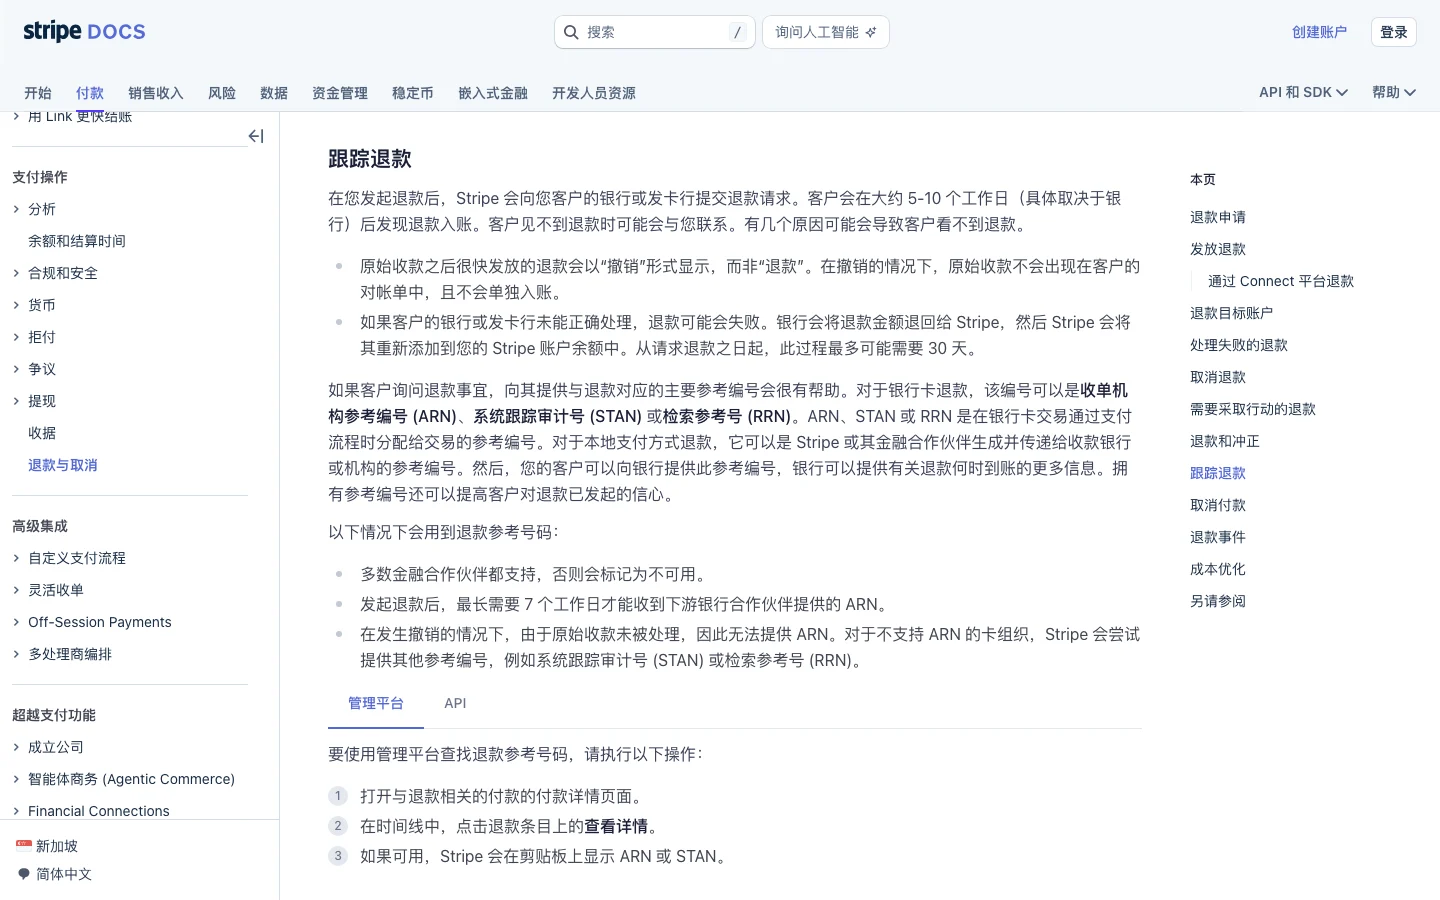Open 询问人工智能 assistant button
This screenshot has width=1440, height=900.
[x=826, y=32]
